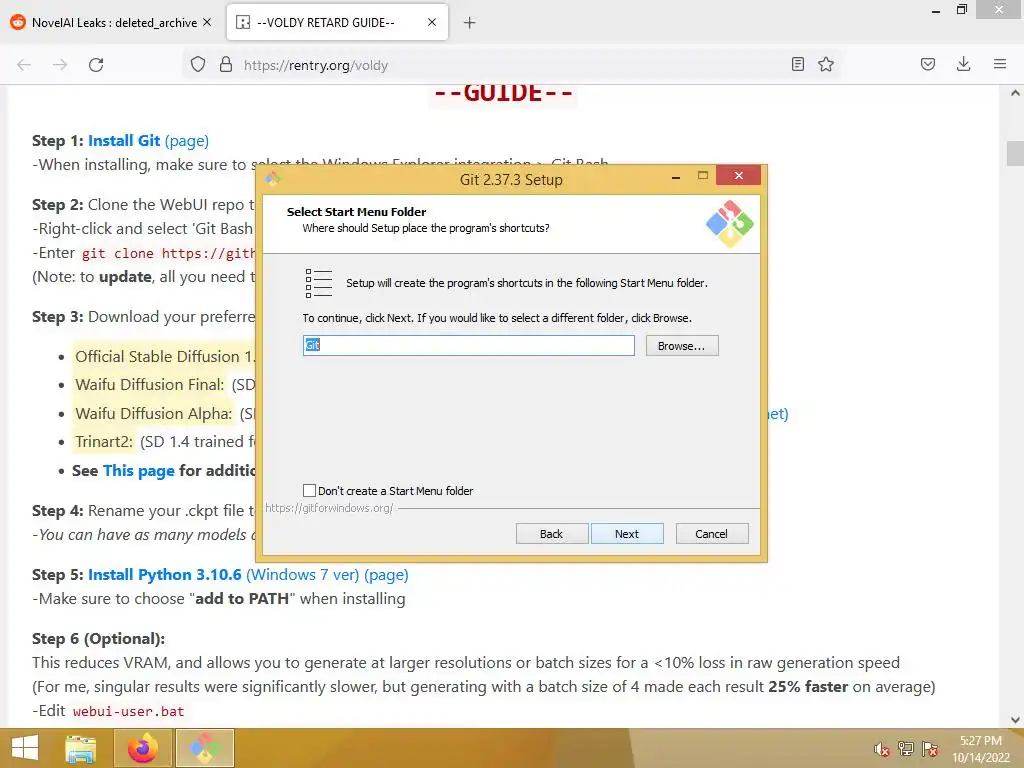The width and height of the screenshot is (1024, 768).
Task: Close the VOLDY RETARD GUIDE tab
Action: 432,22
